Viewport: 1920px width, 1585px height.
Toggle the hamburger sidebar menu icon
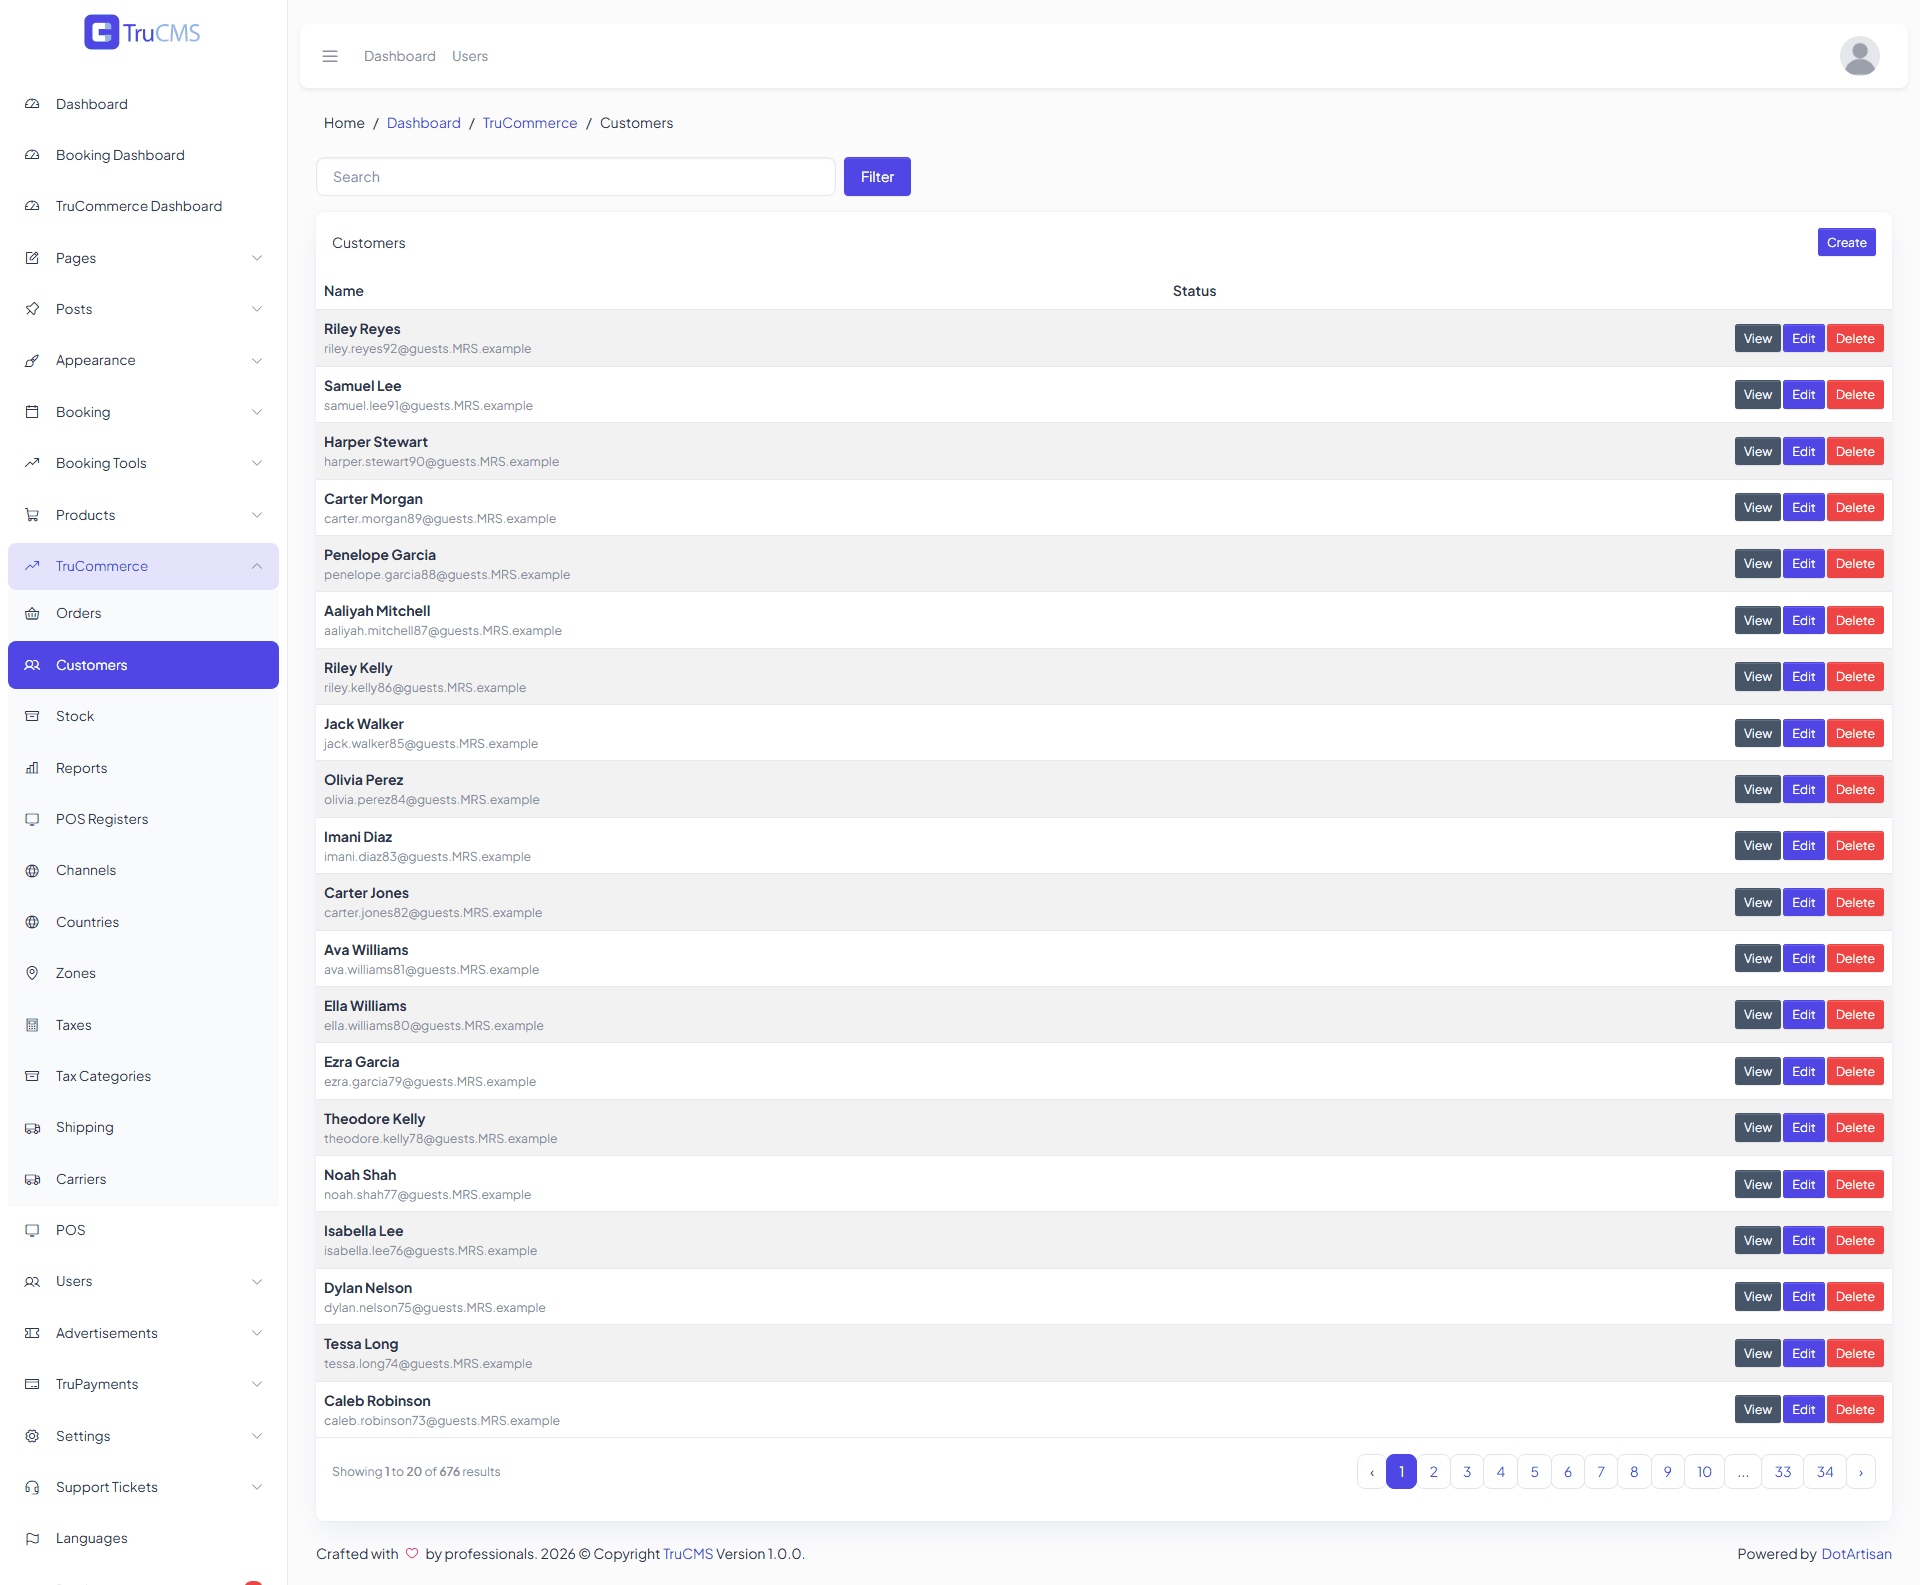tap(330, 56)
